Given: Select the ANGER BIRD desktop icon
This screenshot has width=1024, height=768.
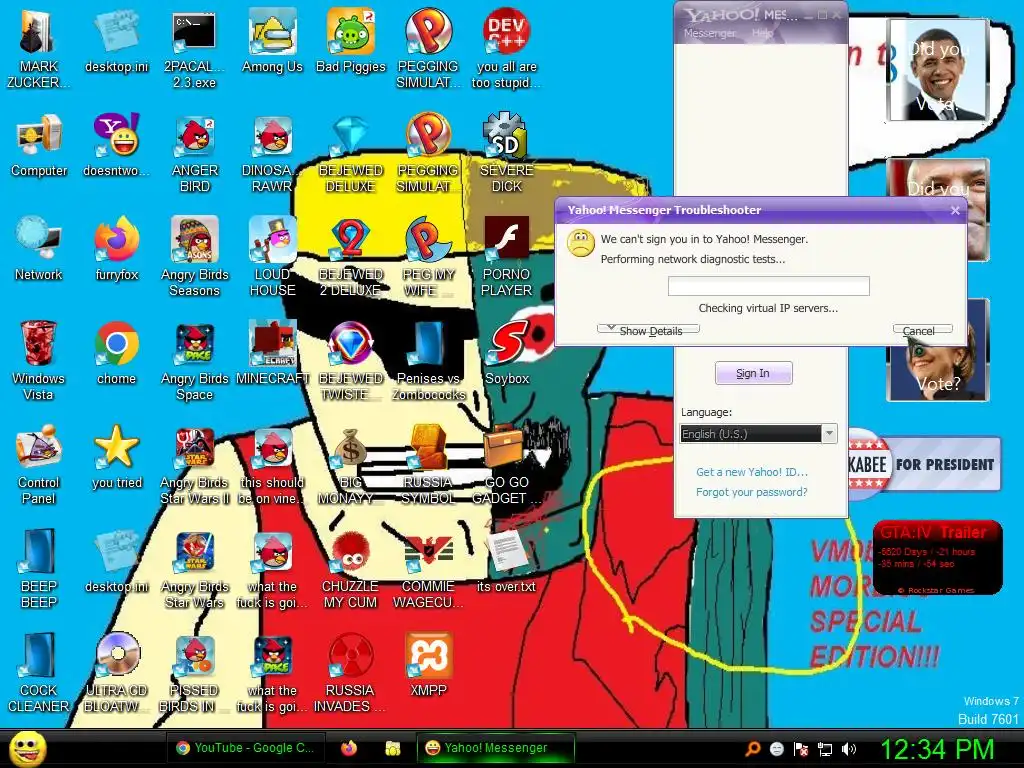Looking at the screenshot, I should [x=194, y=153].
